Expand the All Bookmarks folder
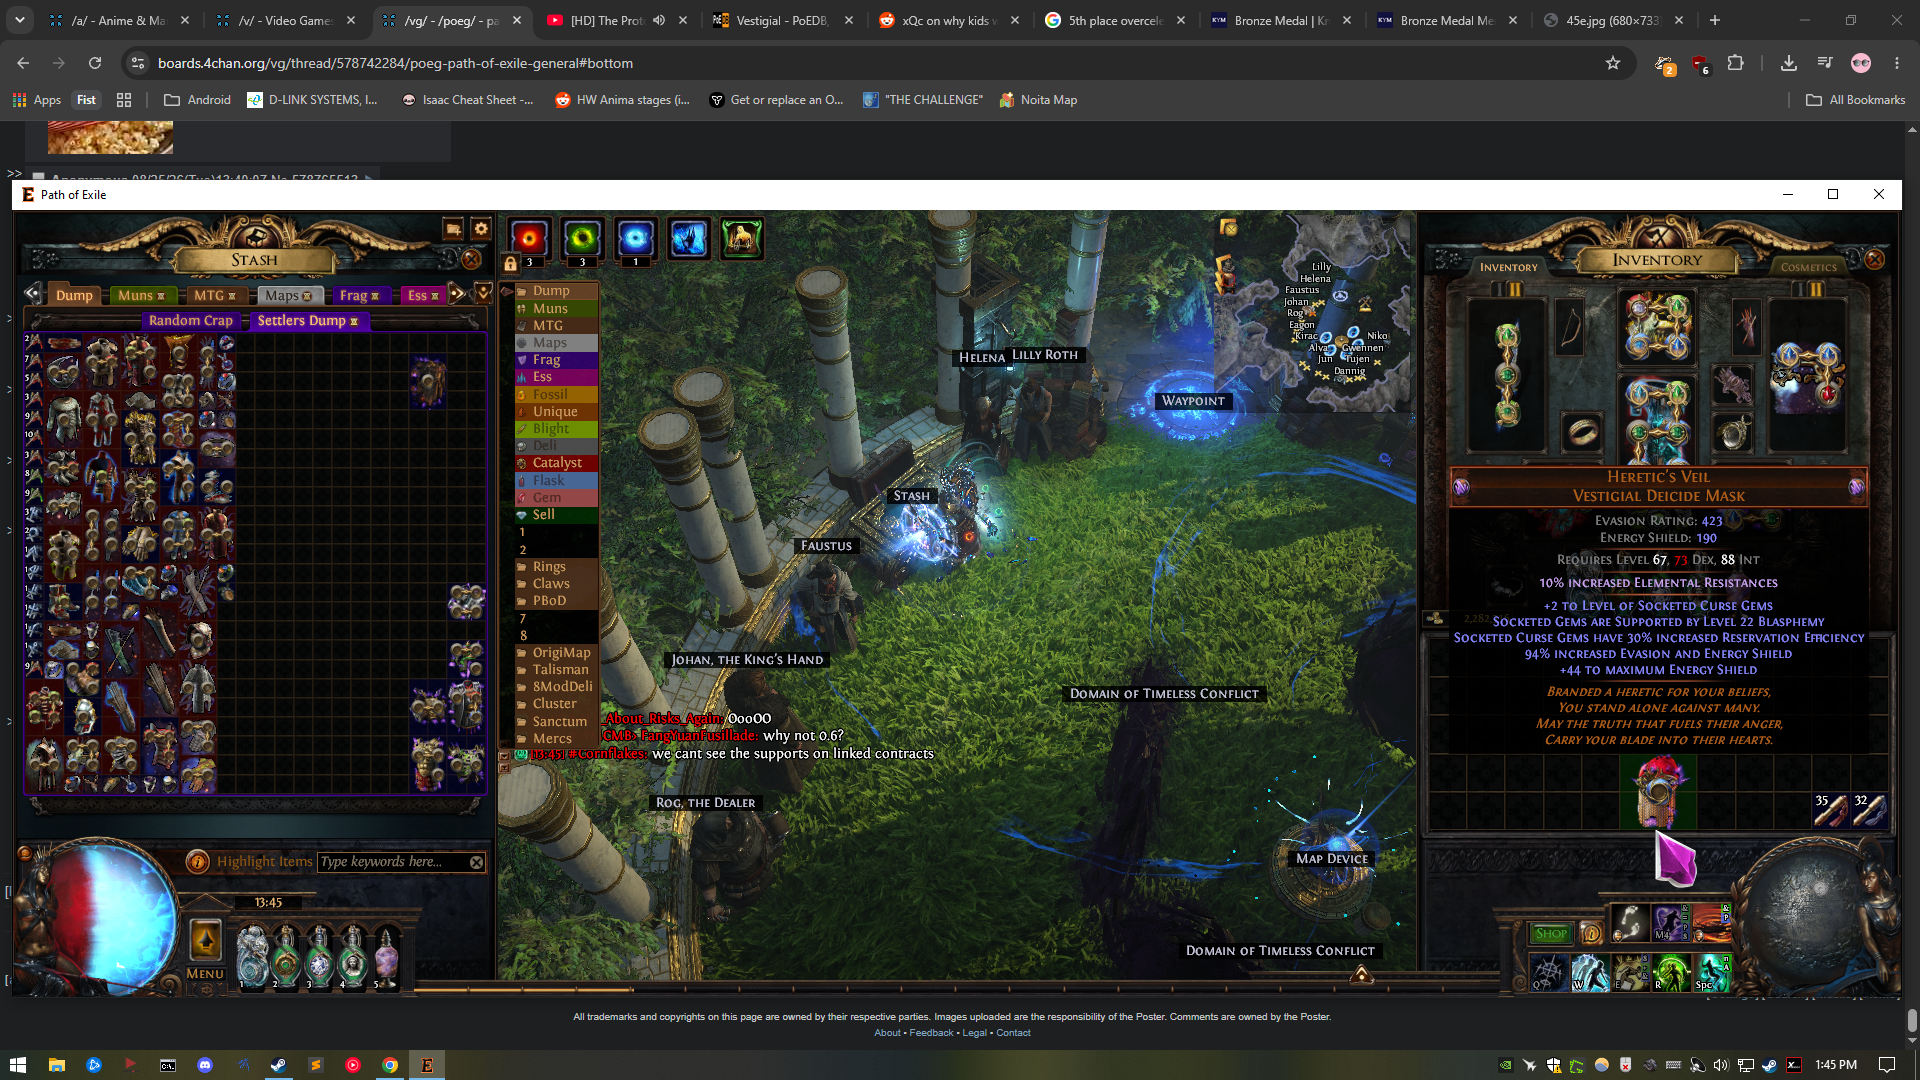This screenshot has width=1920, height=1080. tap(1855, 100)
